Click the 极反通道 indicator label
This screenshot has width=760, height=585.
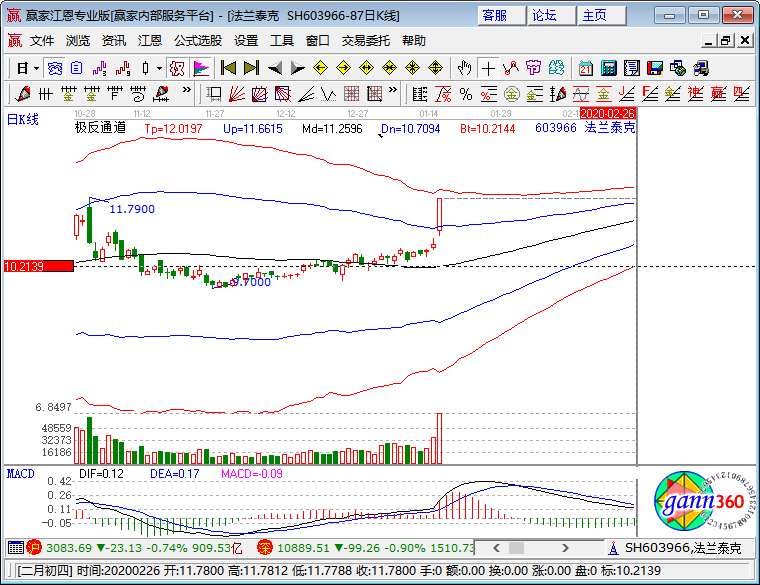pyautogui.click(x=100, y=127)
